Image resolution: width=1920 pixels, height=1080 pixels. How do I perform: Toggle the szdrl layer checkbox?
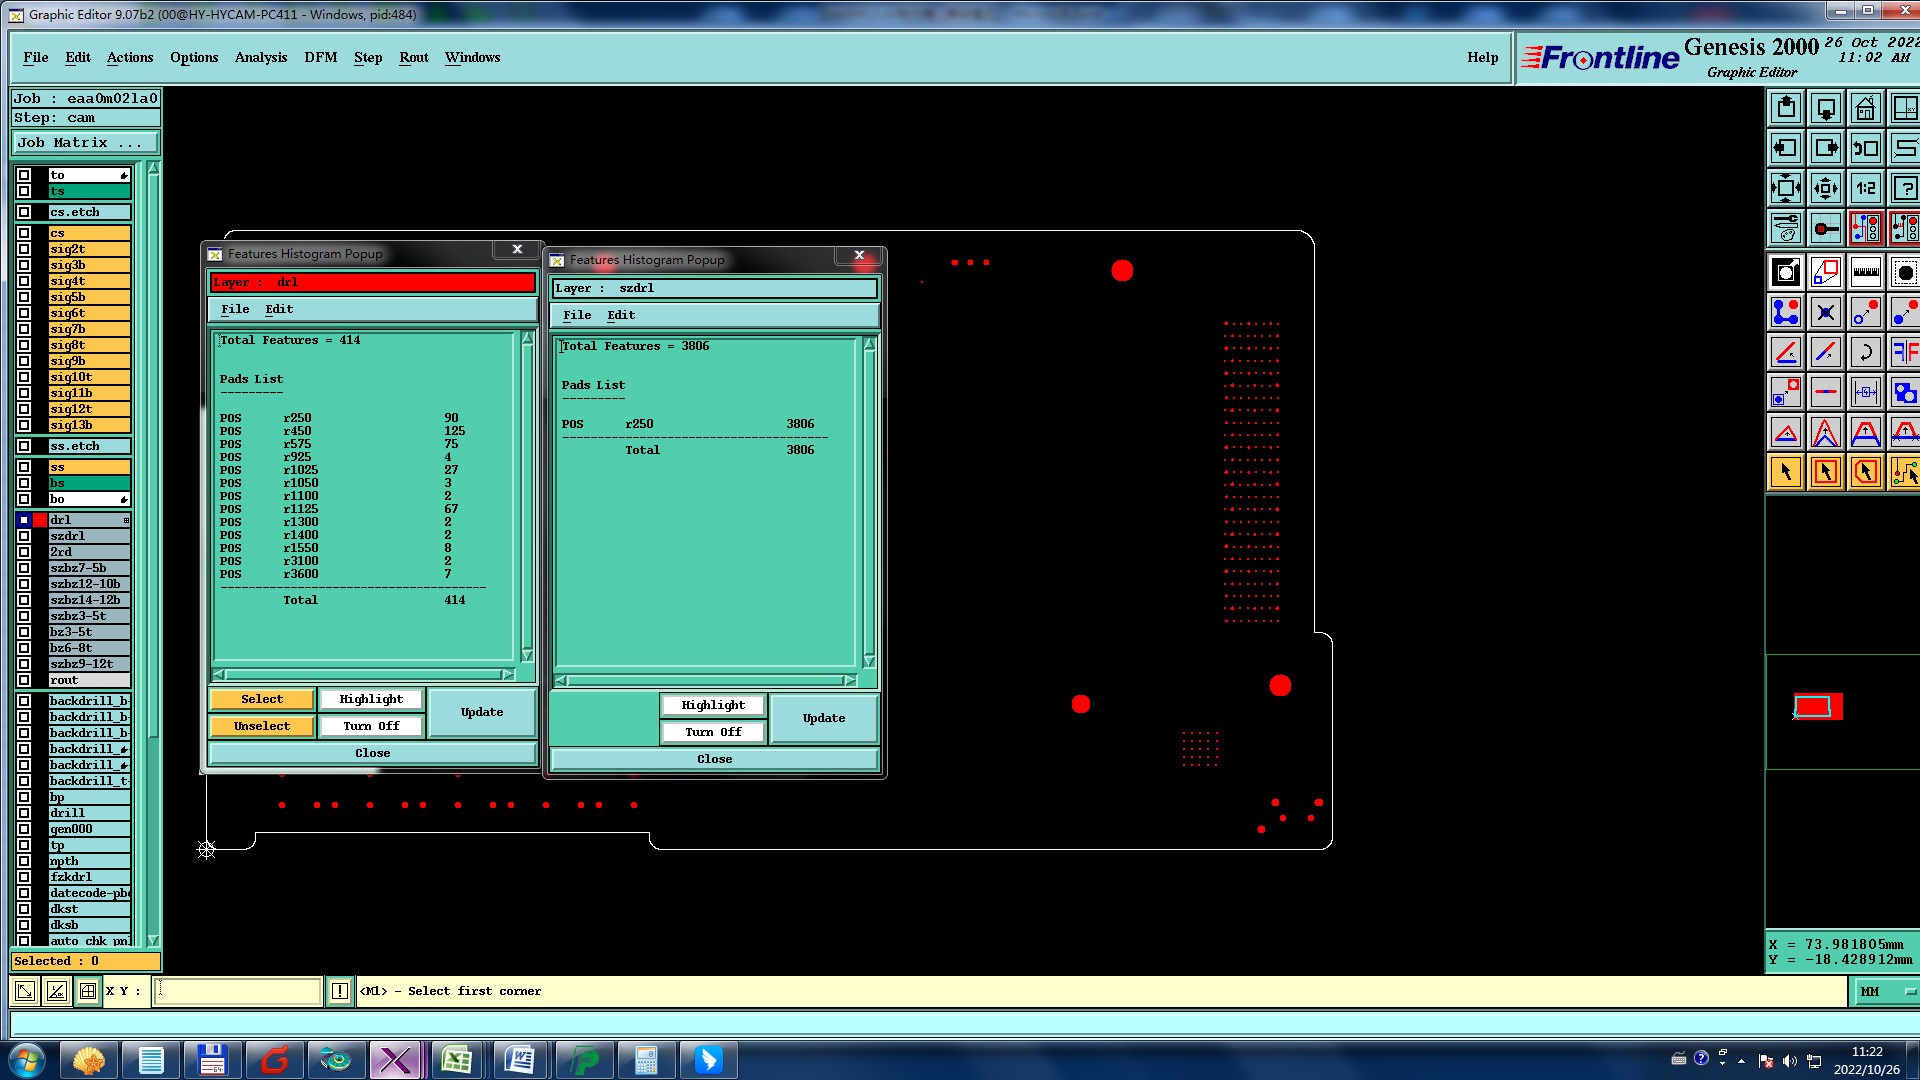(24, 536)
